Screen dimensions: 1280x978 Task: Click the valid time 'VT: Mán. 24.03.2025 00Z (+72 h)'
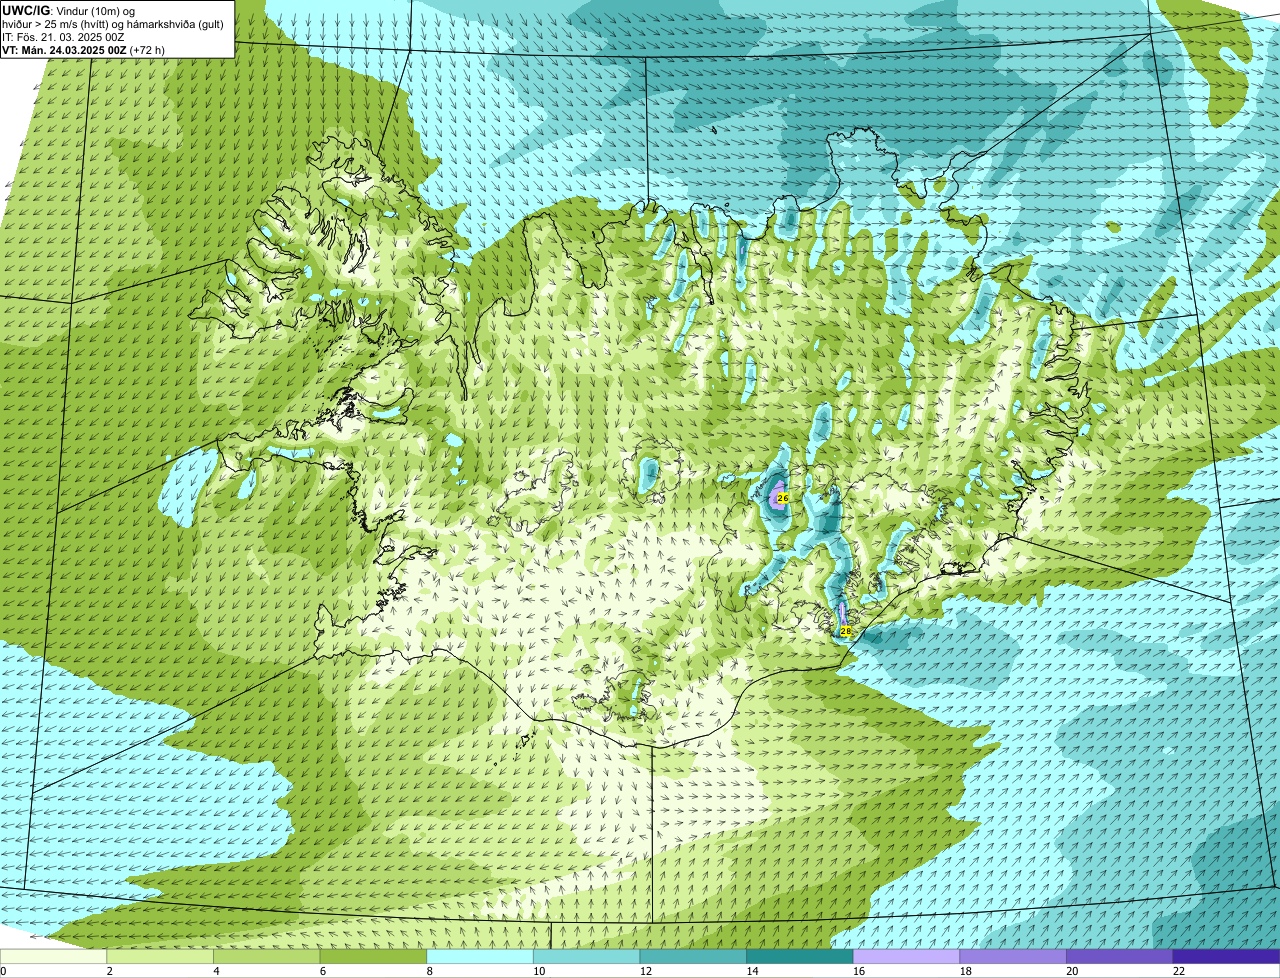pos(83,50)
